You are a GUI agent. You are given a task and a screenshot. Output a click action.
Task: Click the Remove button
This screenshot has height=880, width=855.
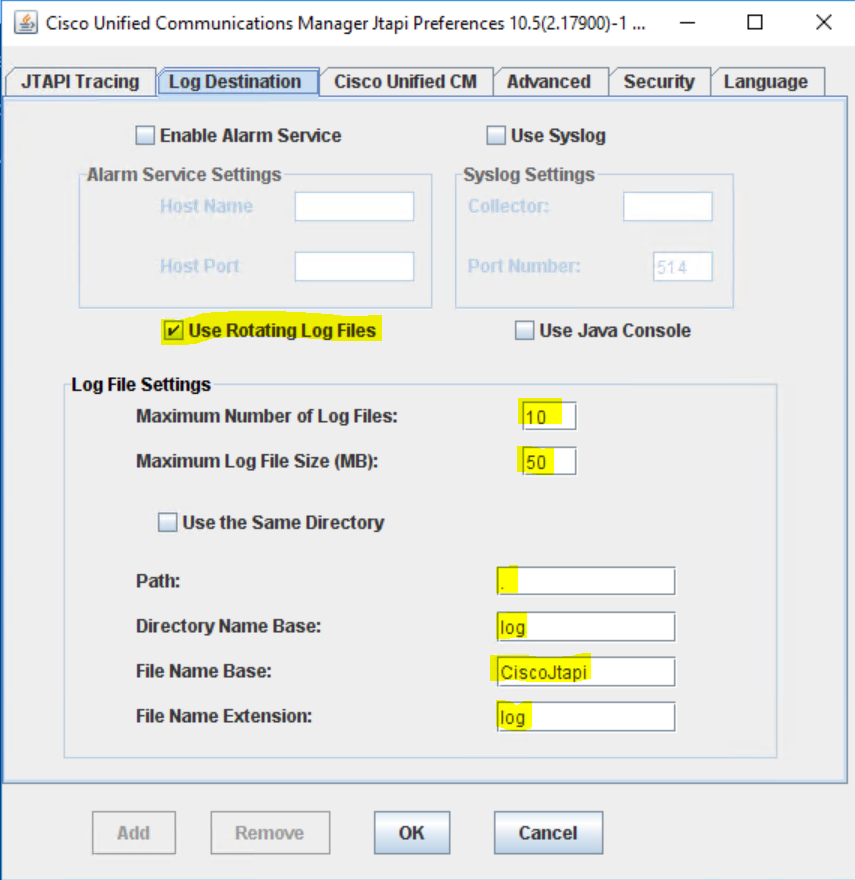pyautogui.click(x=270, y=833)
